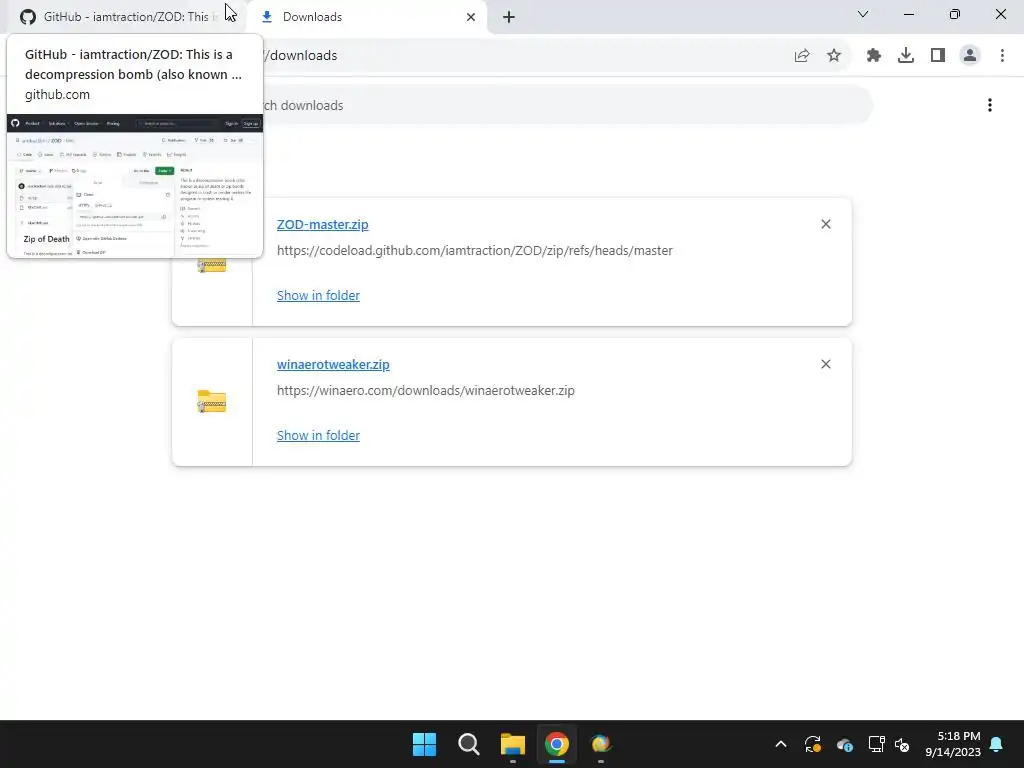Restore down the Chrome window
This screenshot has height=768, width=1024.
tap(955, 14)
